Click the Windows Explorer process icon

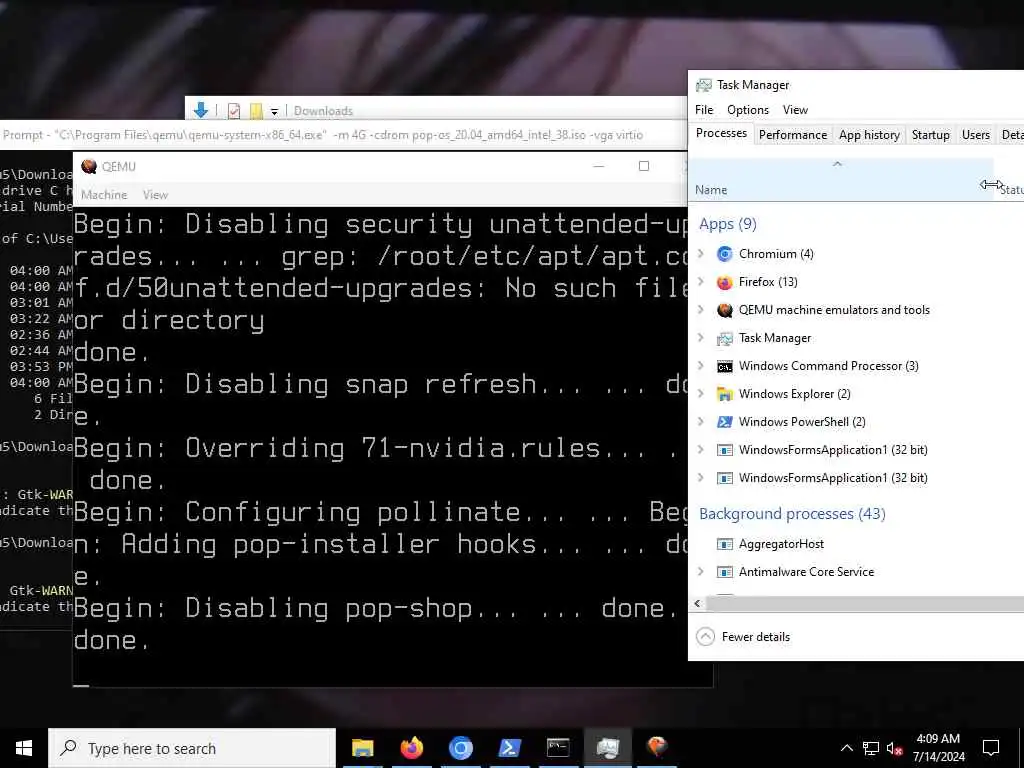pyautogui.click(x=724, y=394)
